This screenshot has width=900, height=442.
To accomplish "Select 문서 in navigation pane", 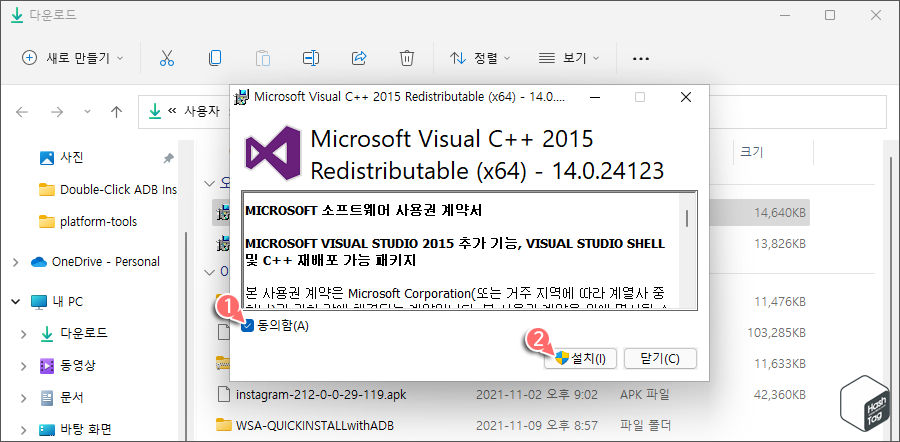I will tap(72, 397).
